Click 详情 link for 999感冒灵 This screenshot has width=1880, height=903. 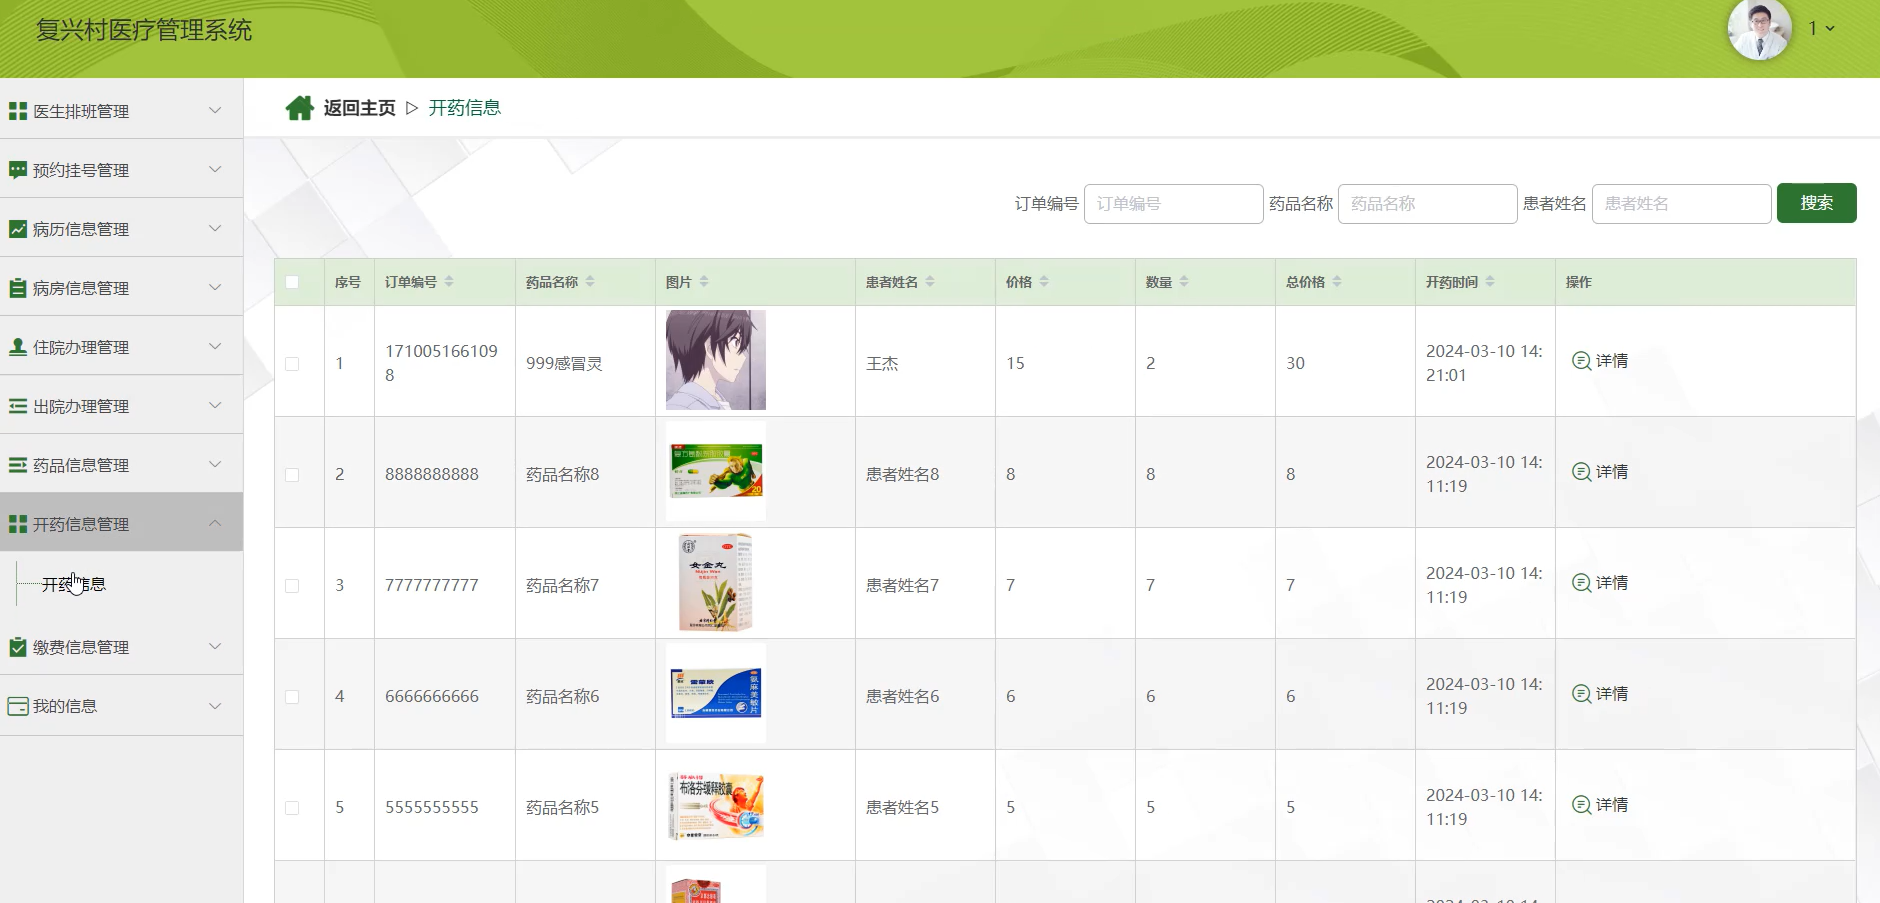(x=1612, y=361)
